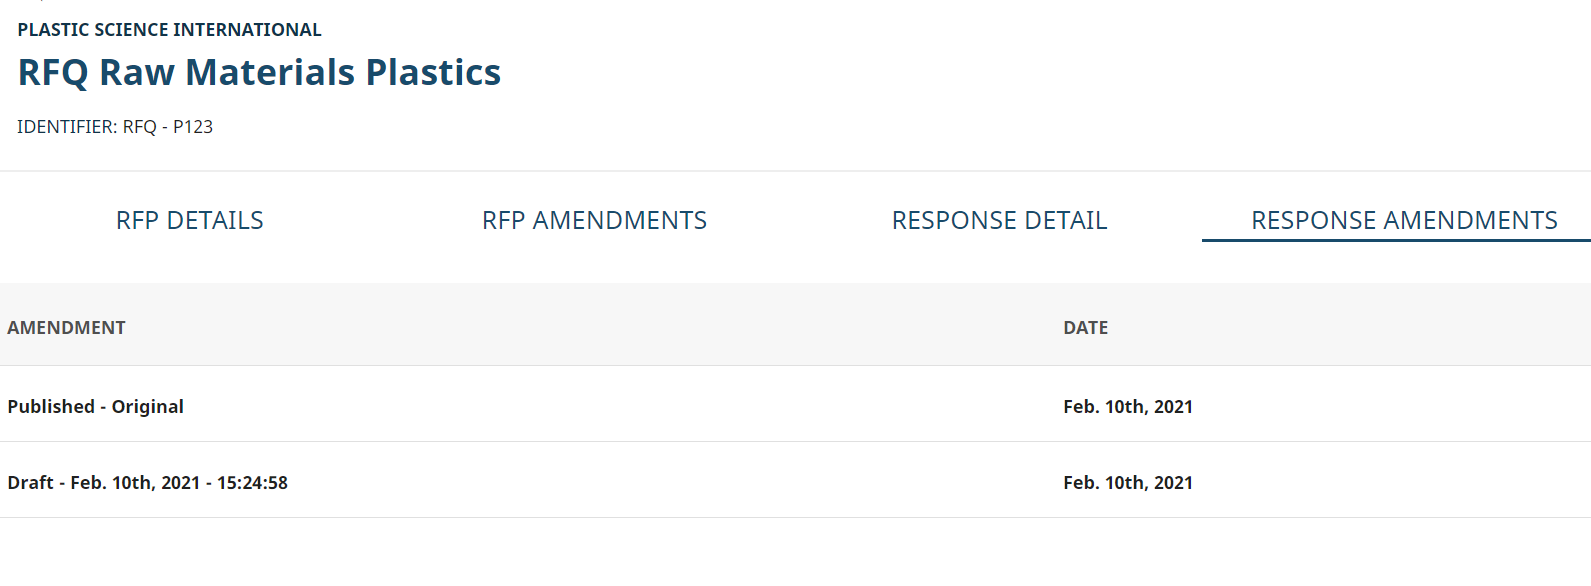The width and height of the screenshot is (1591, 586).
Task: Click the AMENDMENT column header
Action: coord(66,328)
